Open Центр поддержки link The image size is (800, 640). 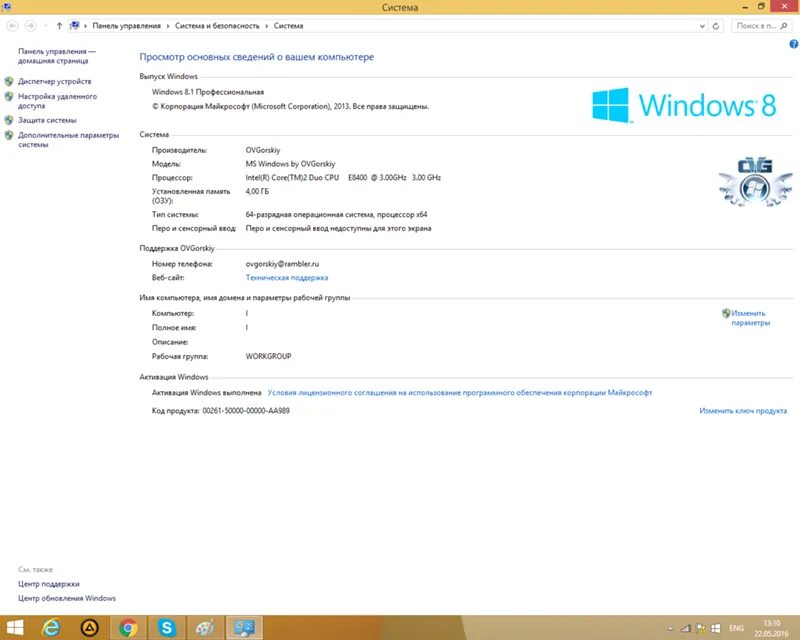point(48,583)
